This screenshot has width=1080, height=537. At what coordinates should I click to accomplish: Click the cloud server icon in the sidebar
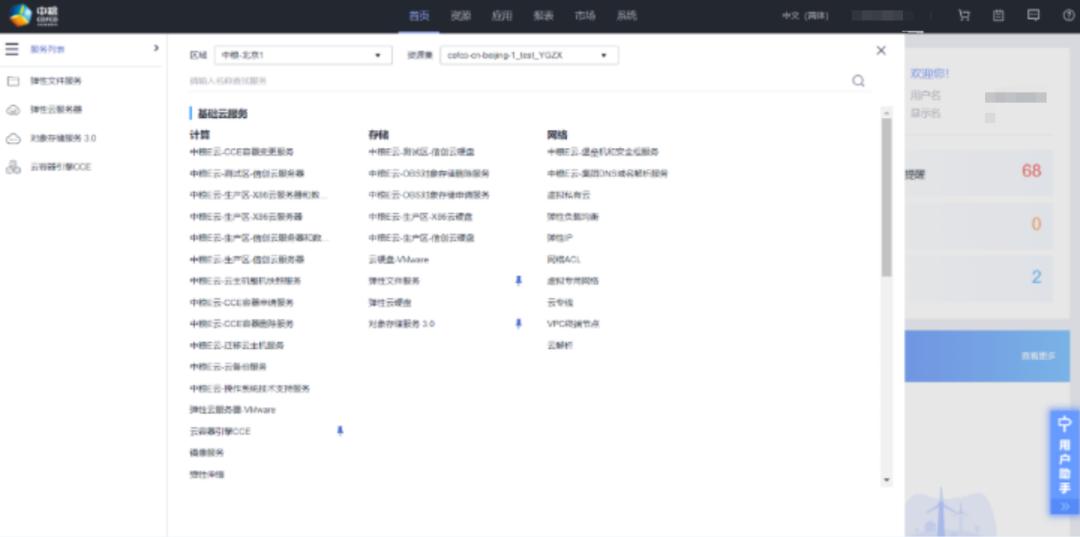point(13,110)
